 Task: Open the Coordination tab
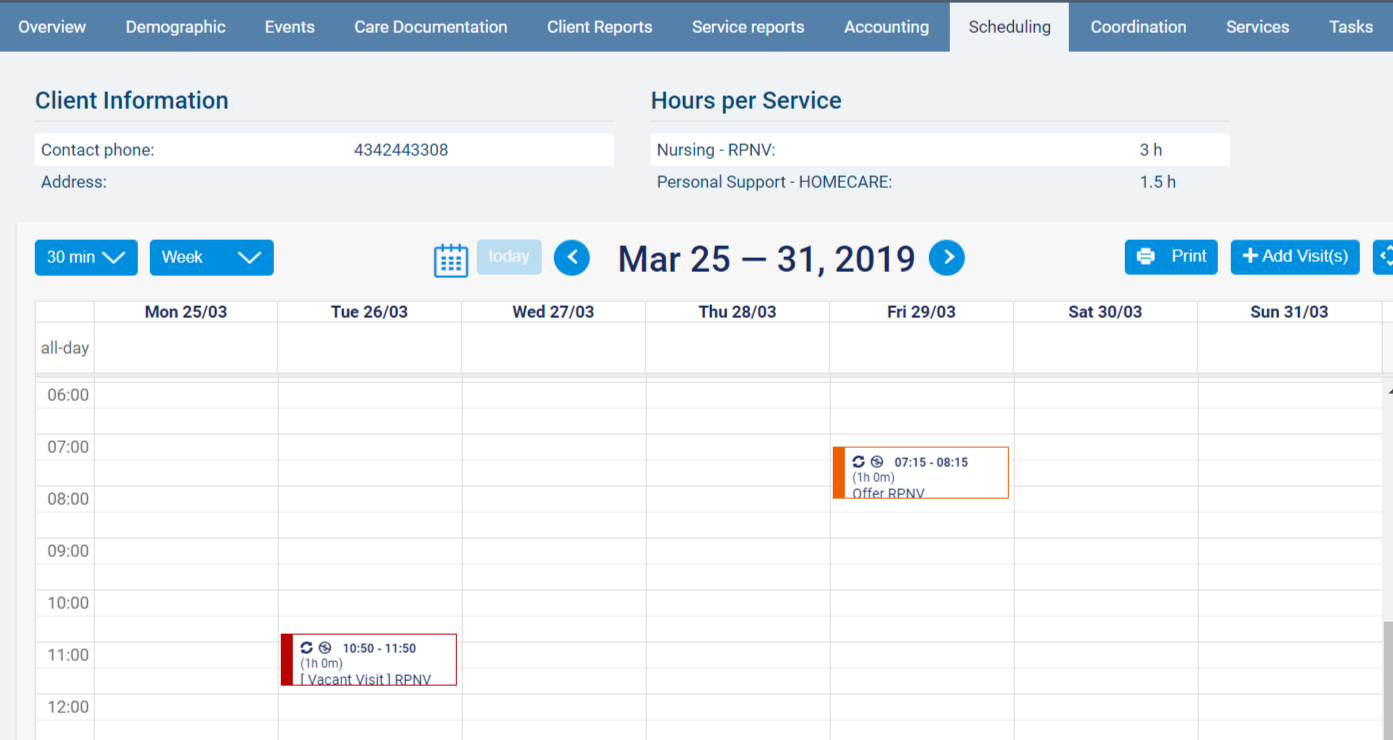(1138, 27)
